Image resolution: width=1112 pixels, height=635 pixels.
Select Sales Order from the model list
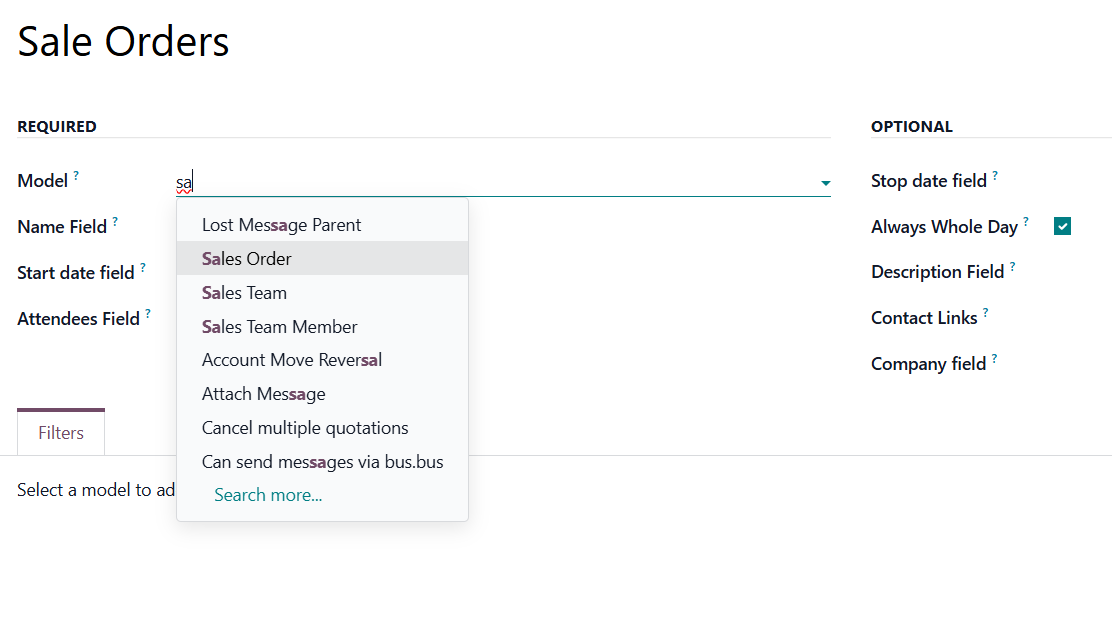(x=247, y=259)
